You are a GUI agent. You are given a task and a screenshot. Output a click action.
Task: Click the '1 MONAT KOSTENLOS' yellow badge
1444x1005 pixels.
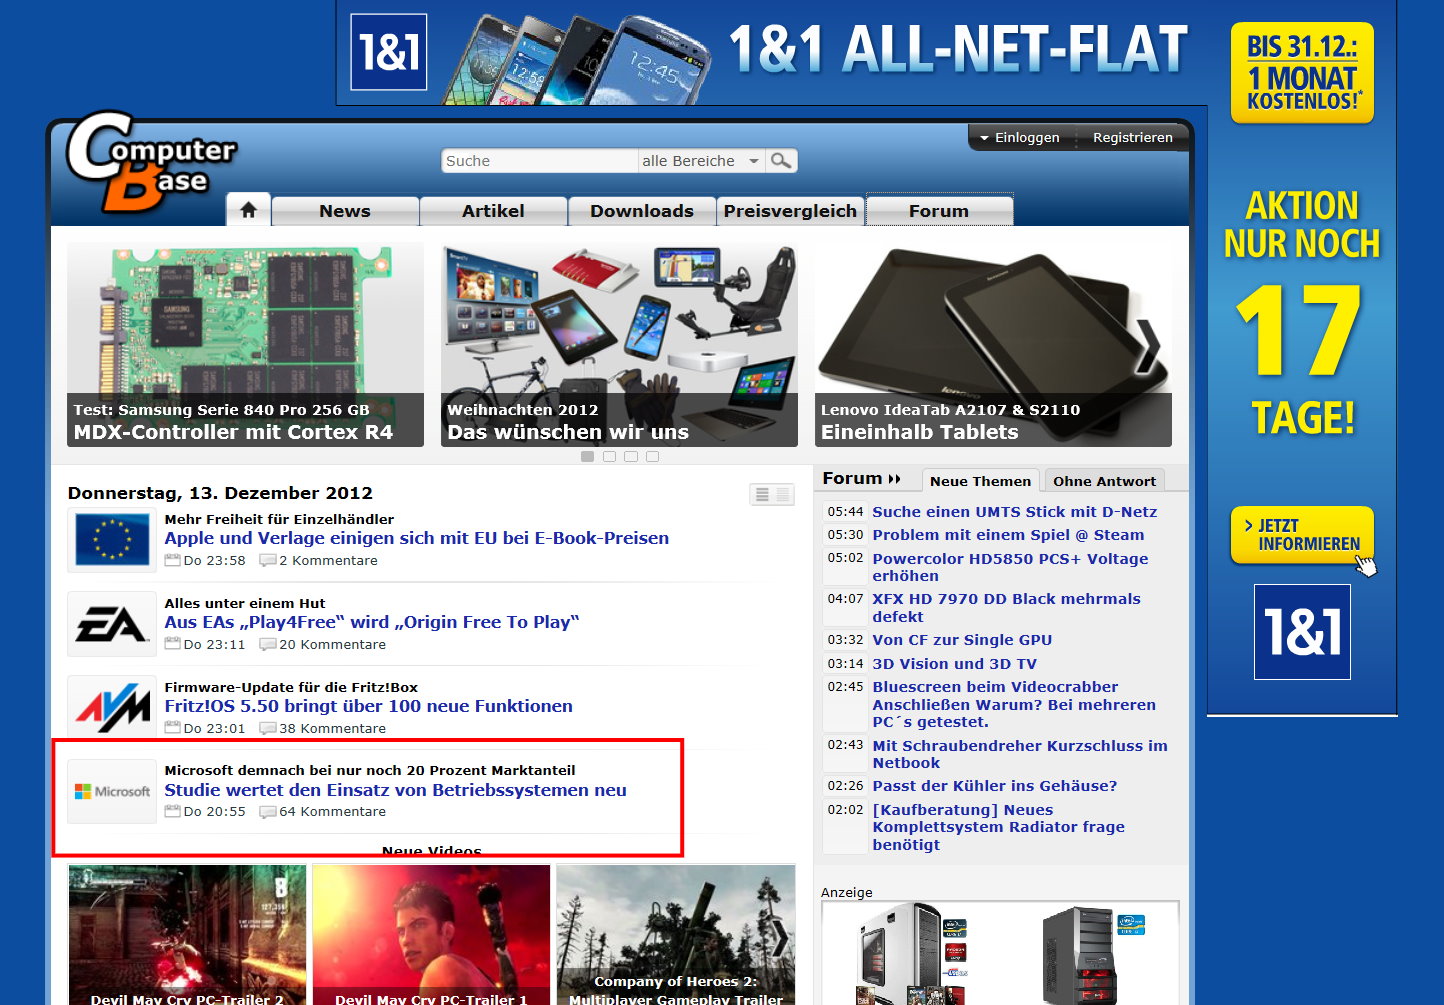[x=1302, y=73]
